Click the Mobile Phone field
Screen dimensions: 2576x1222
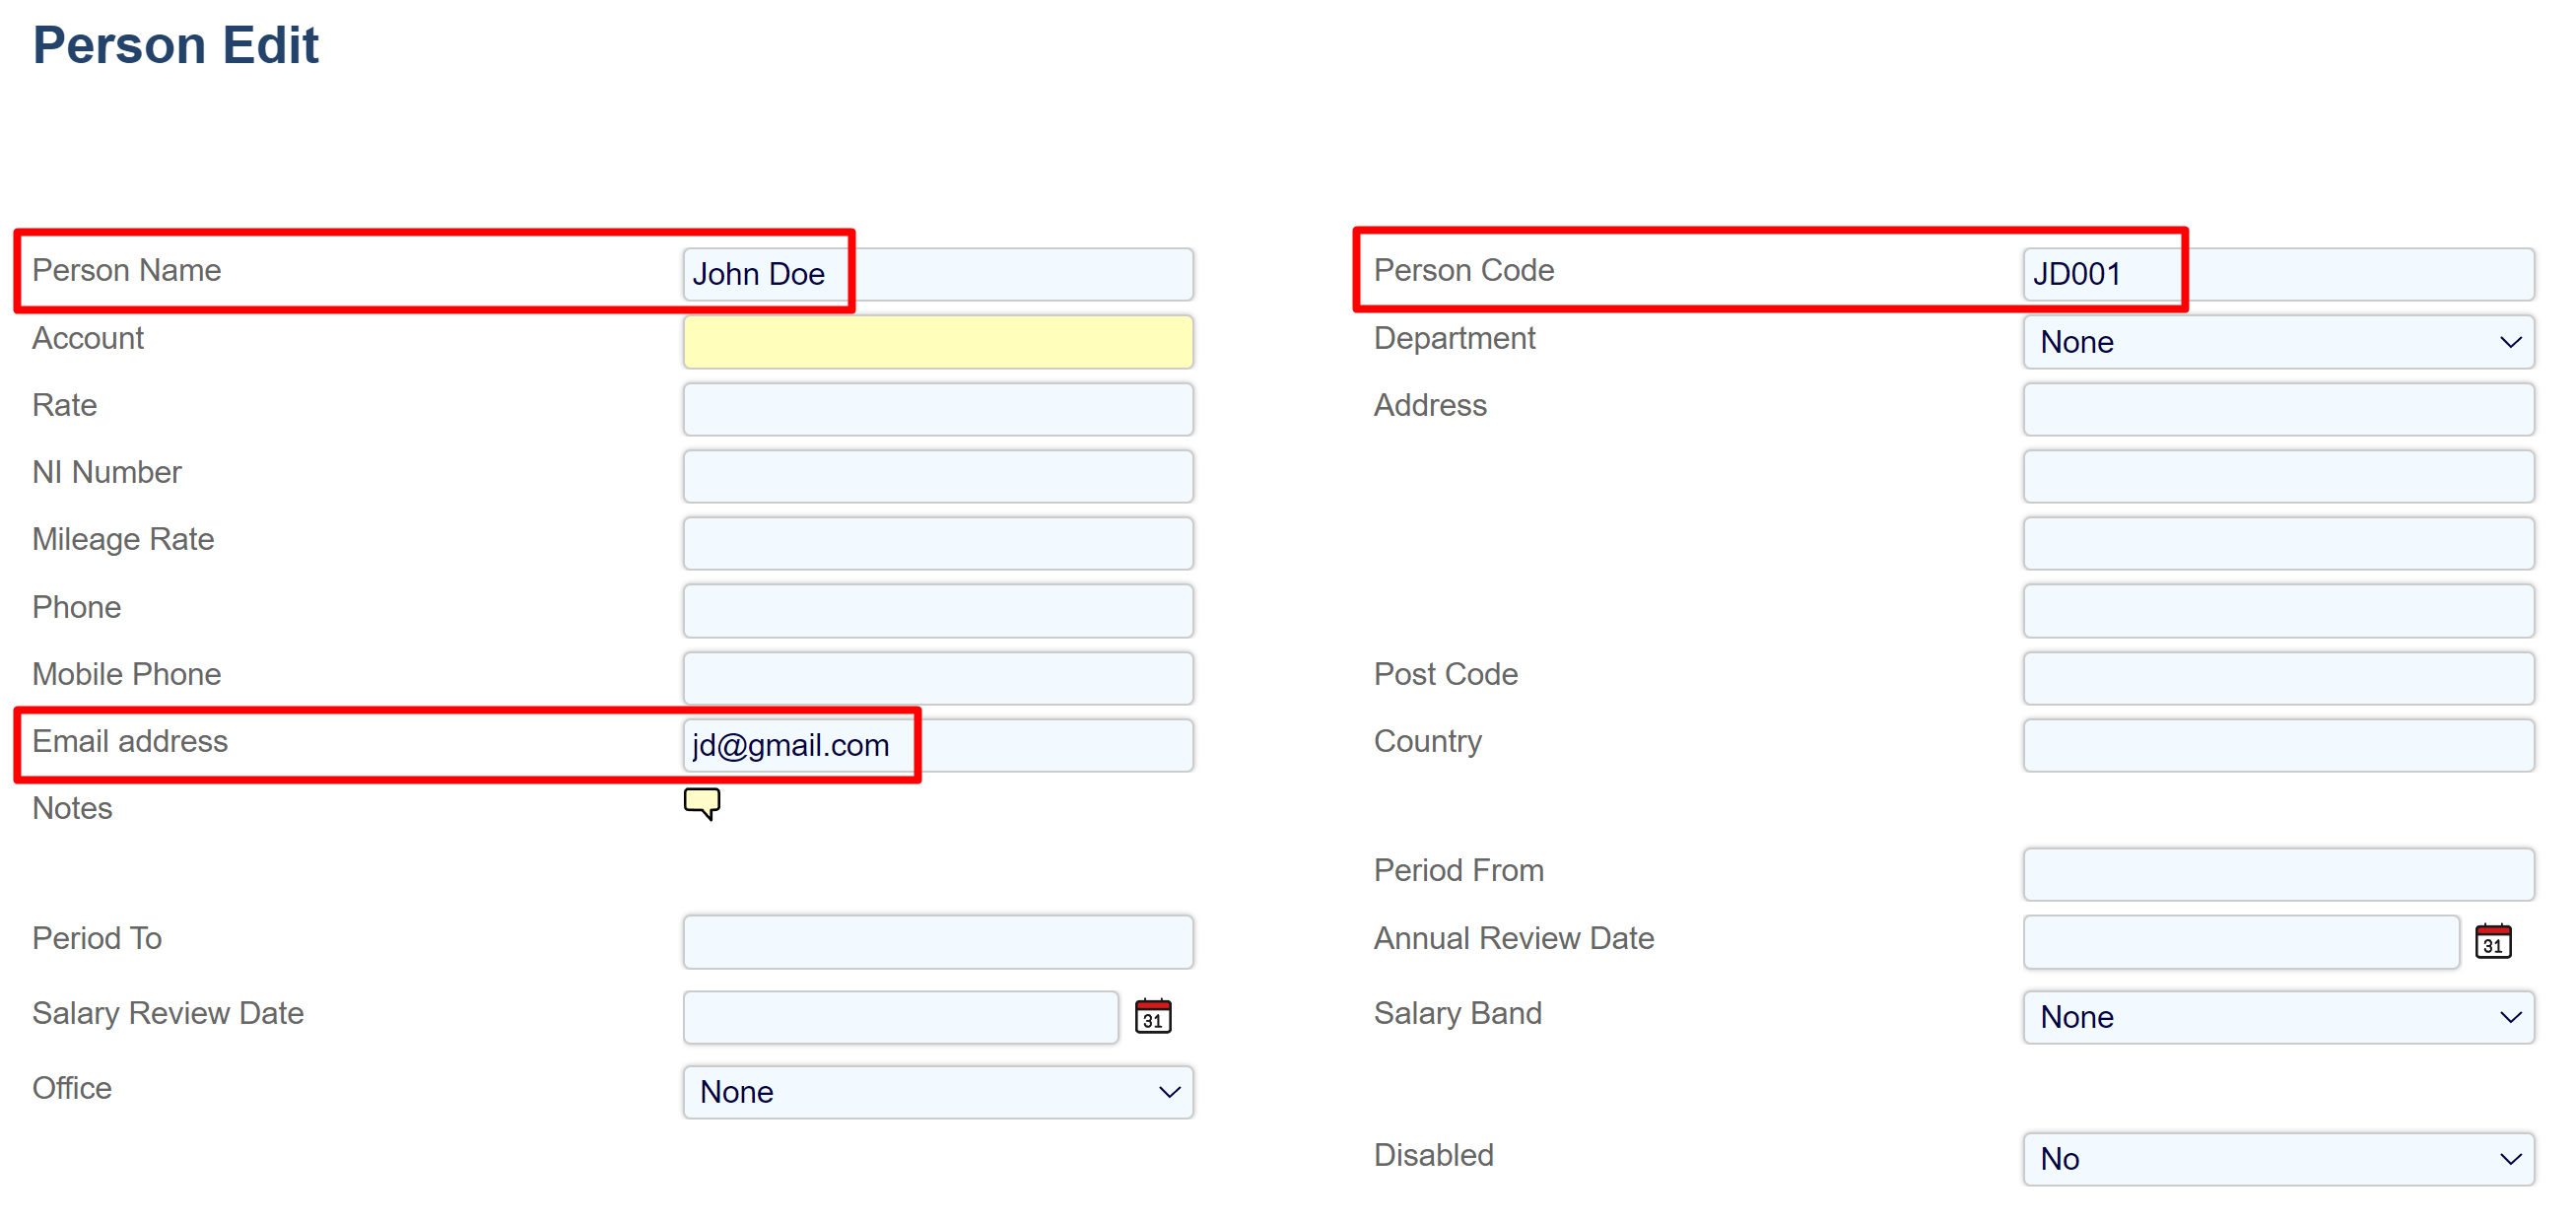click(x=938, y=678)
